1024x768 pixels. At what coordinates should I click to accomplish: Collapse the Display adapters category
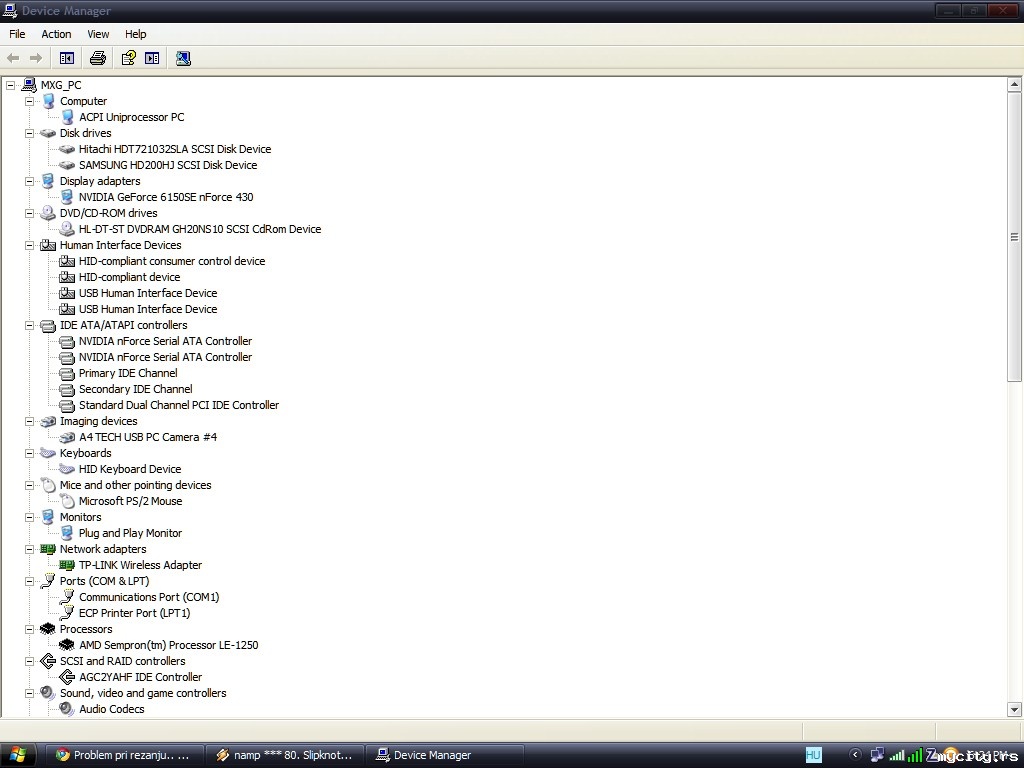29,181
